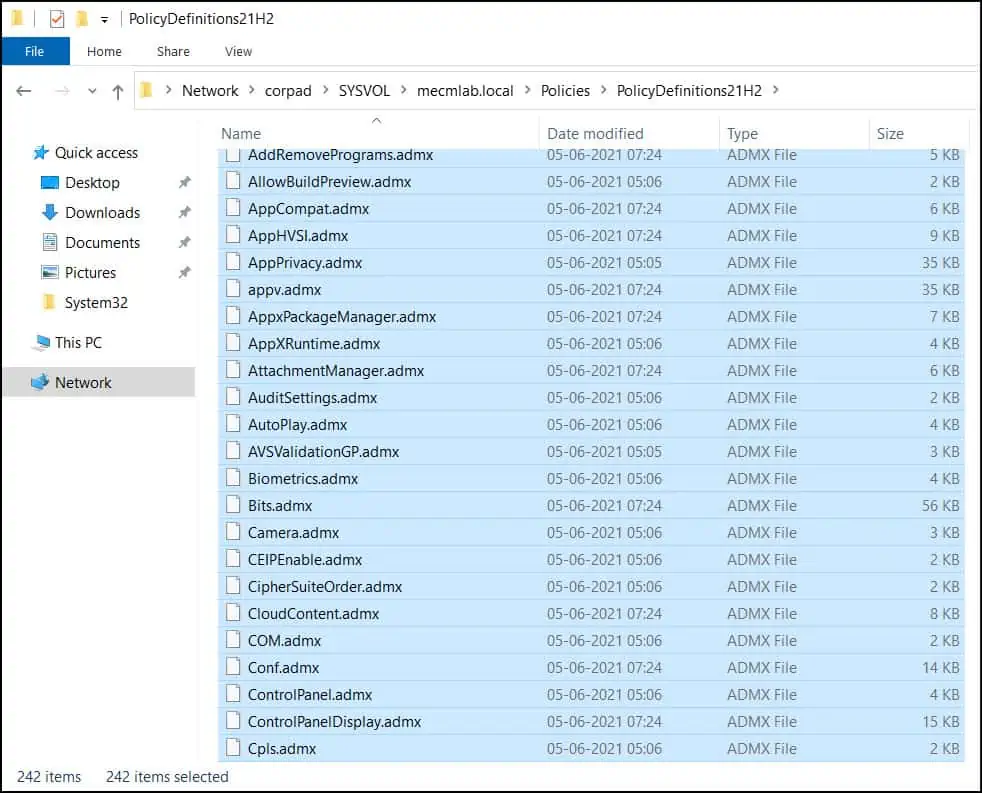Click Policies in the address breadcrumb
The image size is (982, 793).
(x=565, y=91)
